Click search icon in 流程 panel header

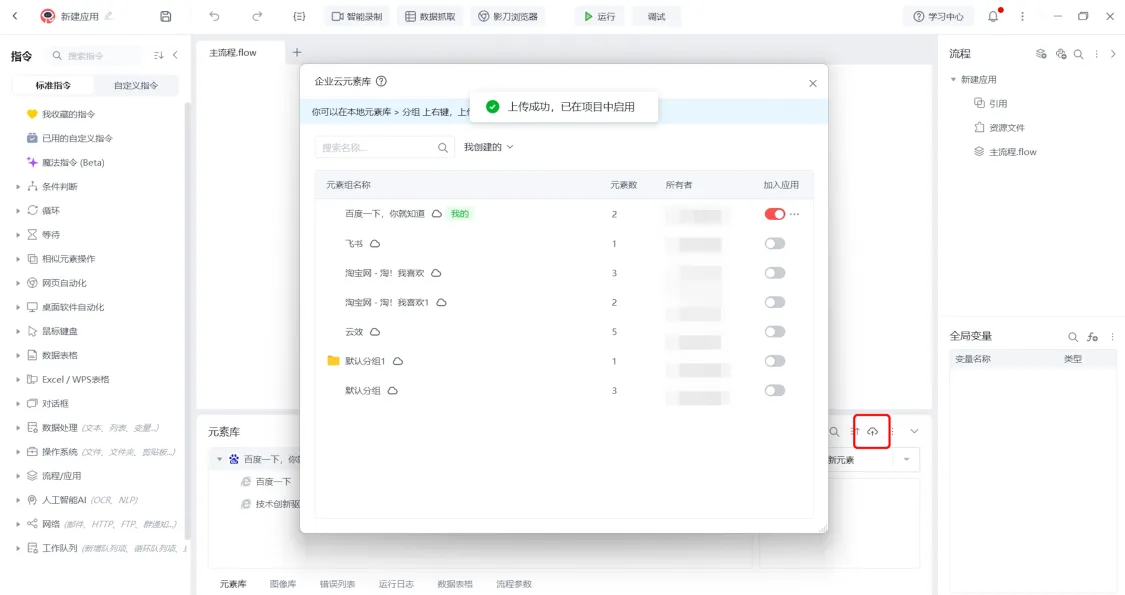click(1078, 54)
